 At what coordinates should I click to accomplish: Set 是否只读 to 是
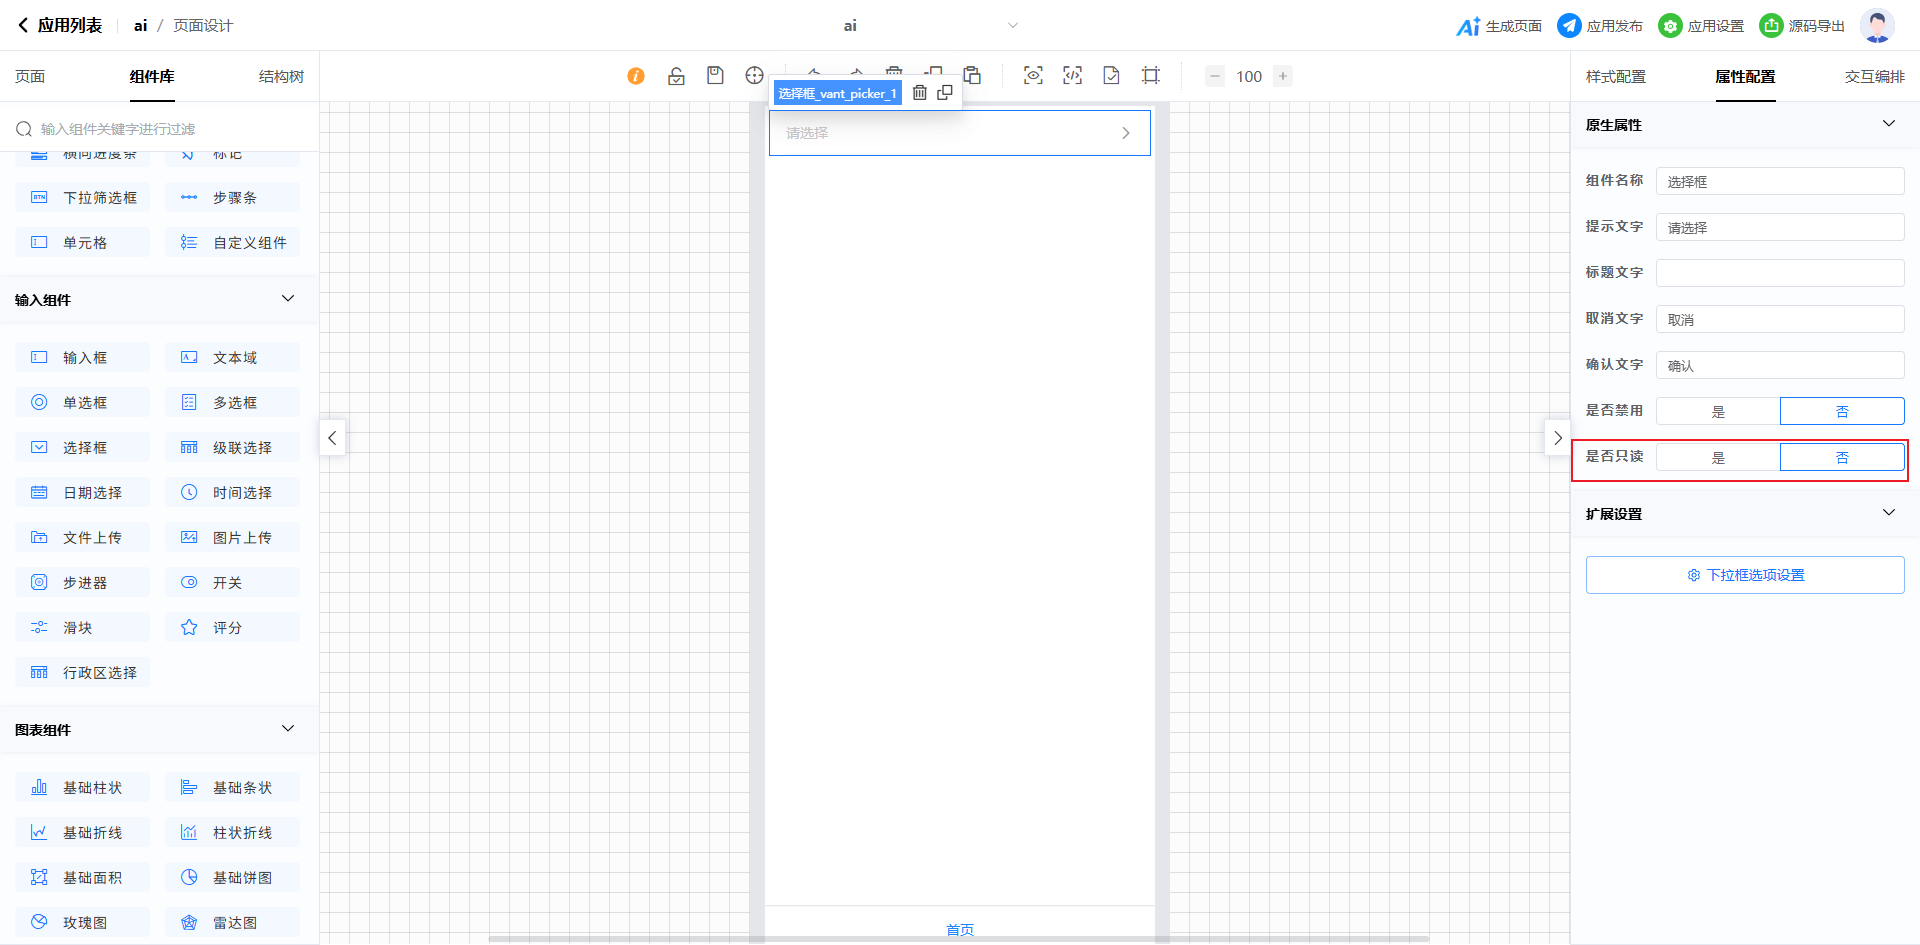pos(1718,458)
